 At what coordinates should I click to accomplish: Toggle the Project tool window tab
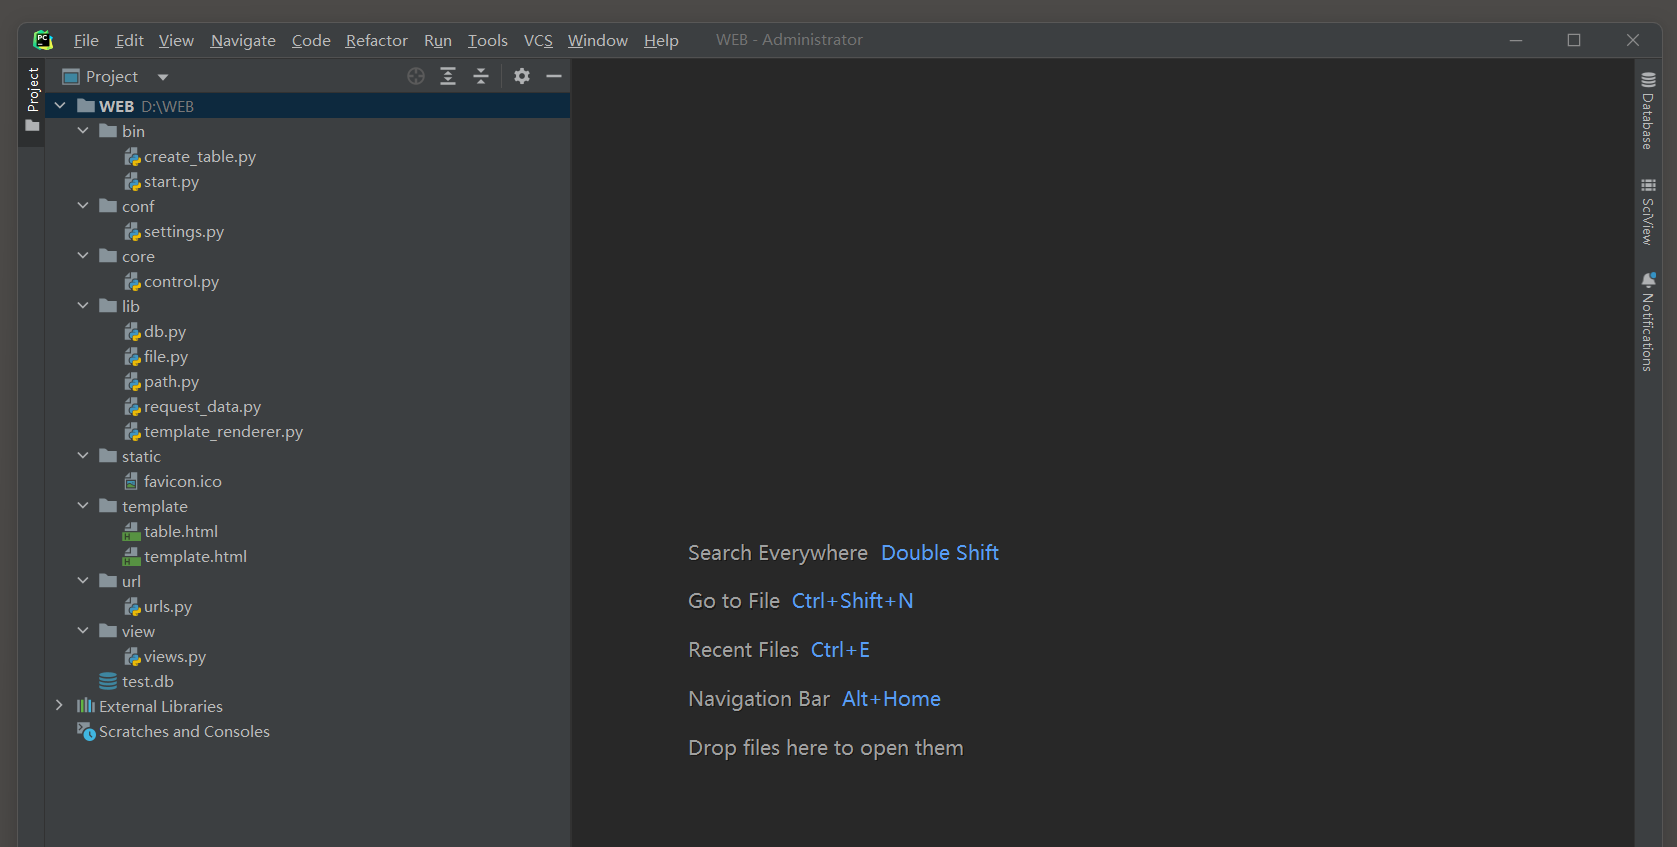(32, 100)
